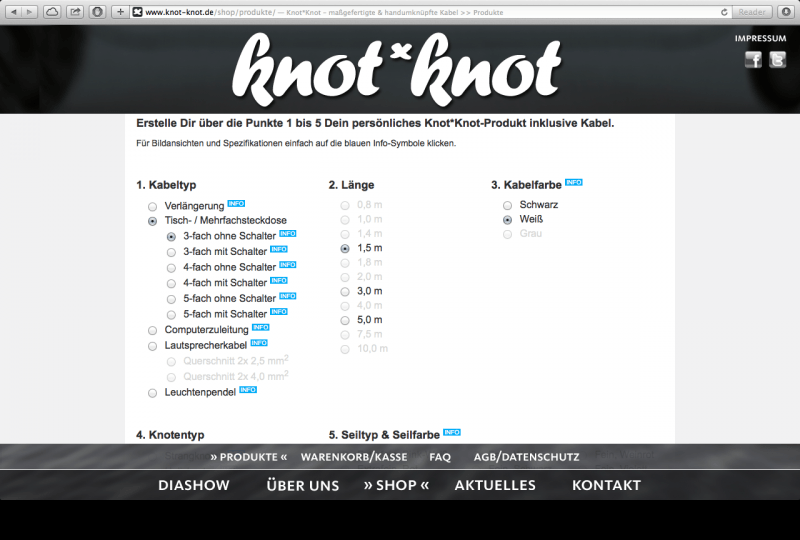
Task: Select 1,5 m length radio
Action: coord(345,249)
